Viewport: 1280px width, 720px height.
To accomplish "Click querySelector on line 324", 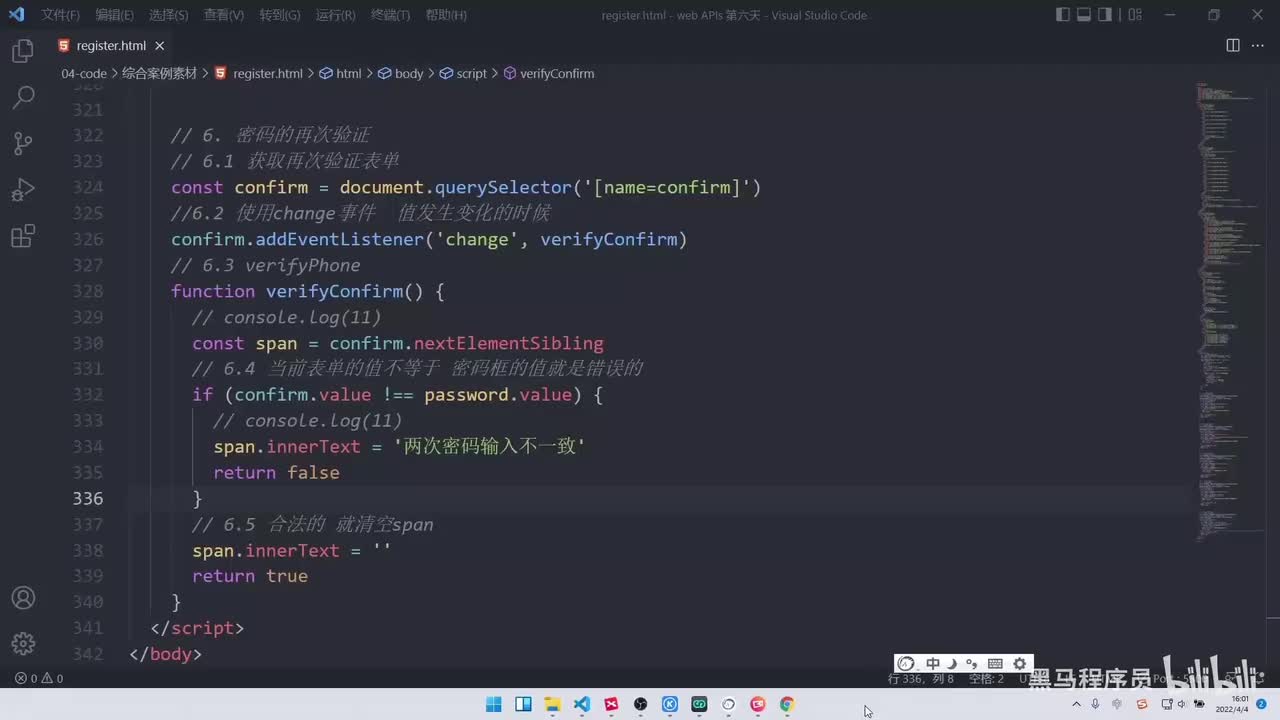I will click(x=502, y=187).
